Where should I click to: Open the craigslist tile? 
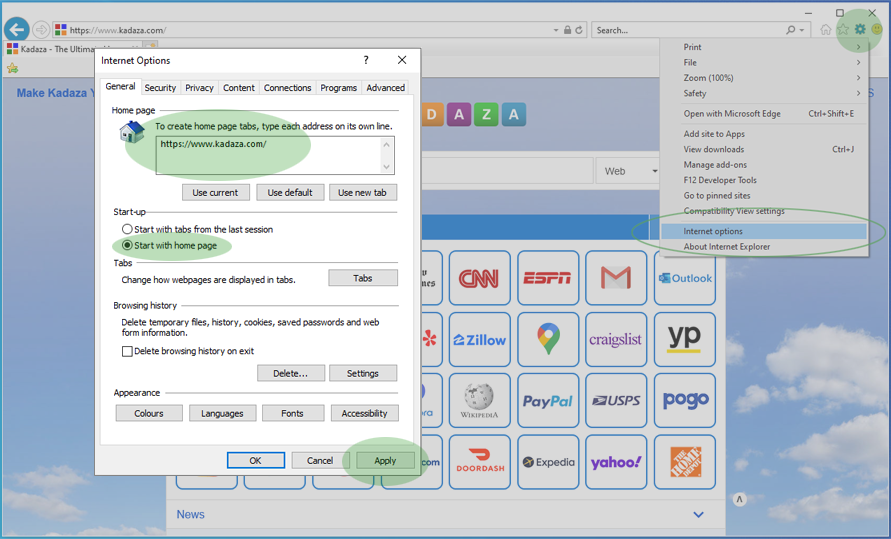616,340
